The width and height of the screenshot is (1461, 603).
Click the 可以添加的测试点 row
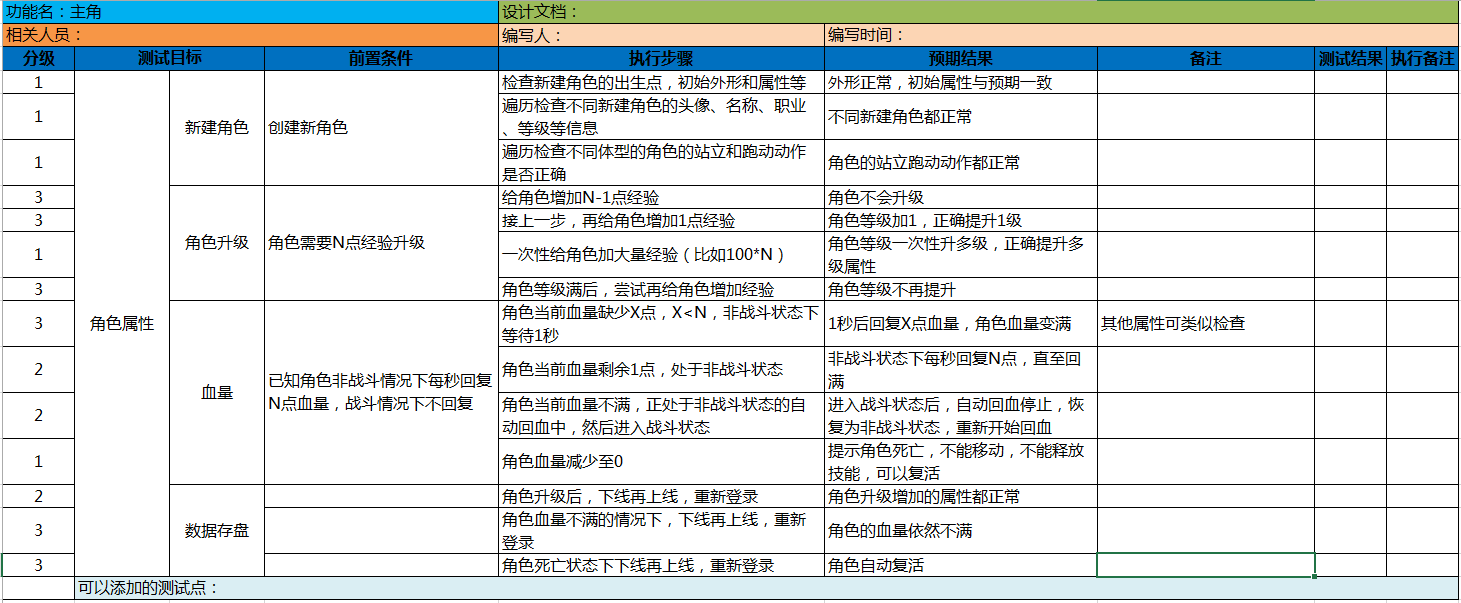tap(766, 588)
